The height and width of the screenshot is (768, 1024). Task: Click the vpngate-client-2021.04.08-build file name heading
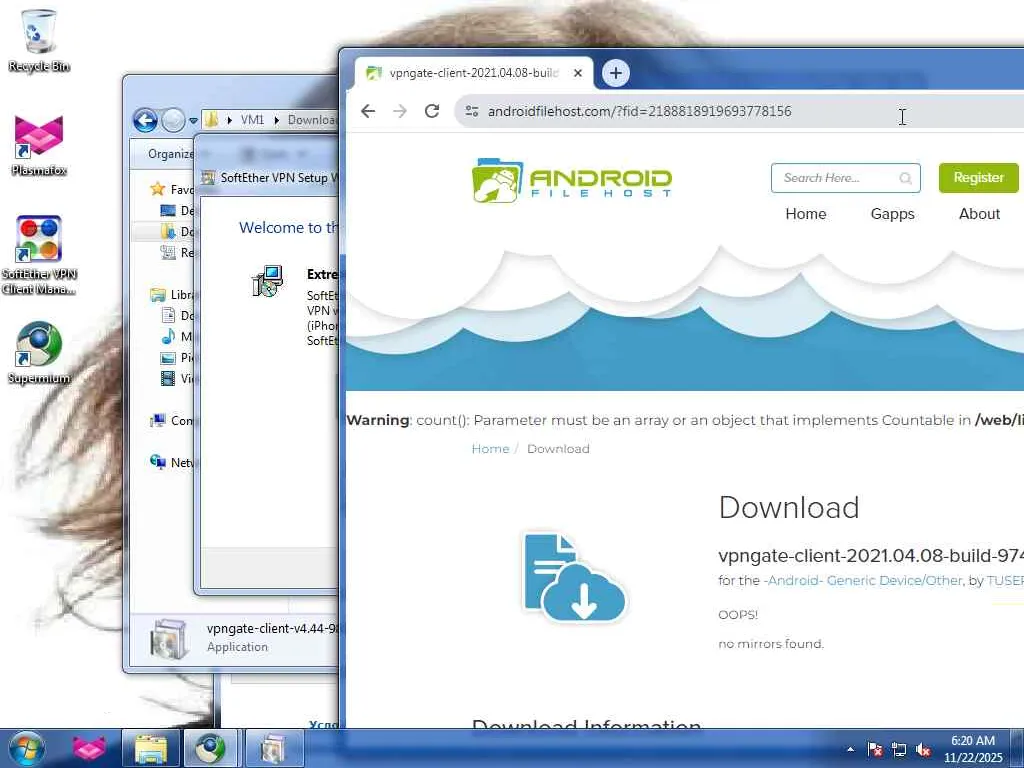pos(871,556)
